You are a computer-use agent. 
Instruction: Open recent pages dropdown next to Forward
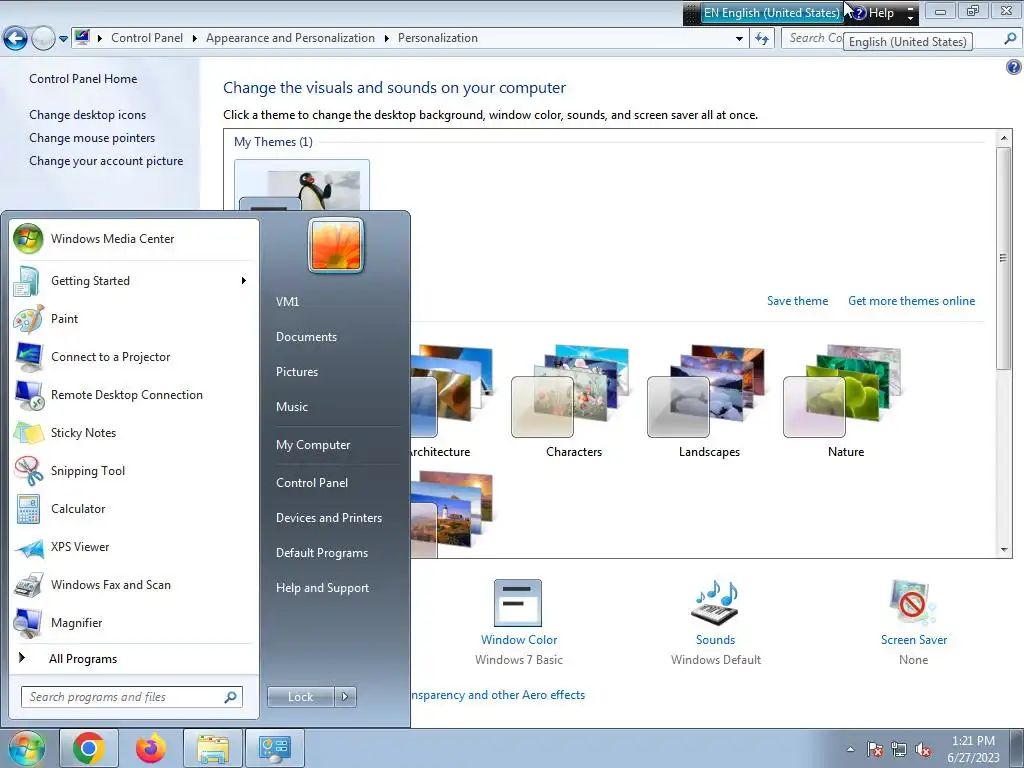[x=63, y=39]
